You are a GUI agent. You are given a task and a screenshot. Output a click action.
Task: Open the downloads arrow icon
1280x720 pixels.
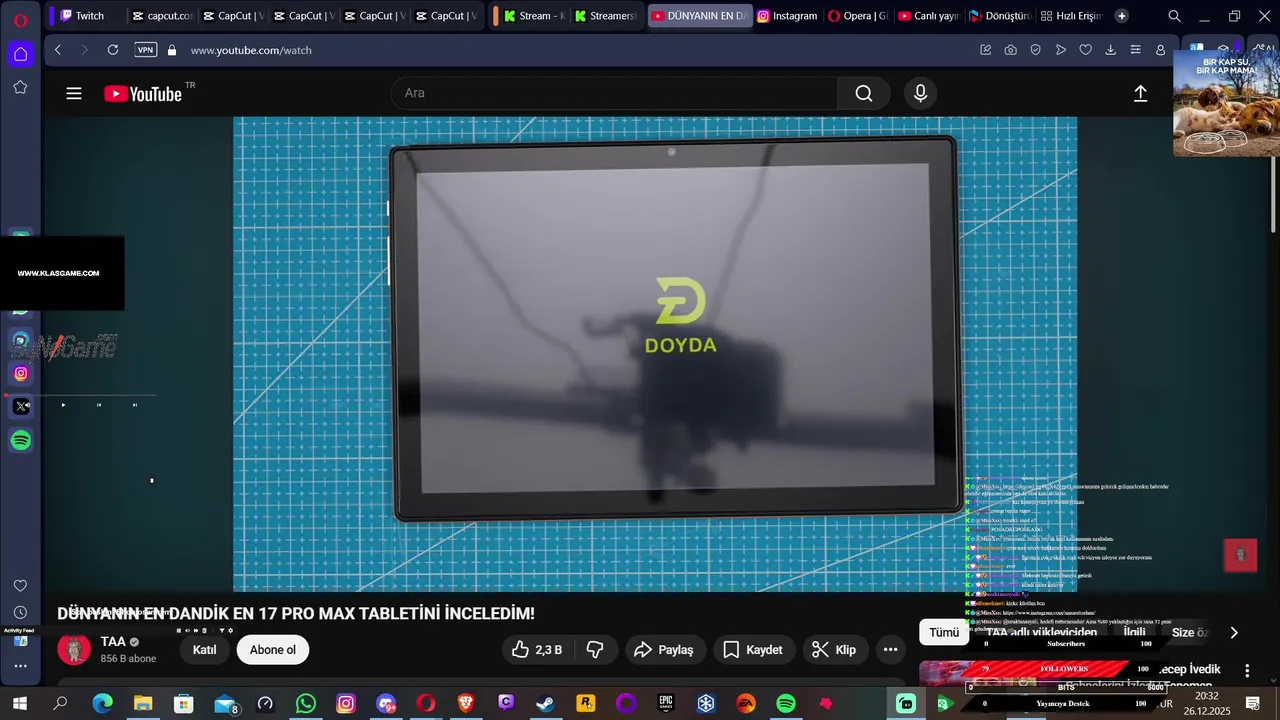1110,50
